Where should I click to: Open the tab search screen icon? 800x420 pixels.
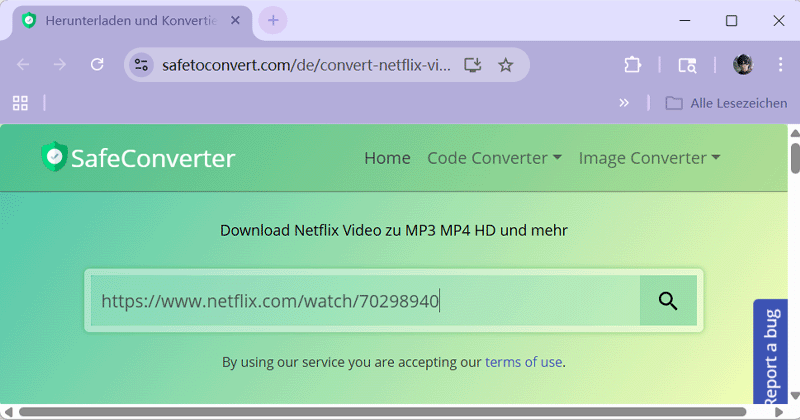pos(687,65)
